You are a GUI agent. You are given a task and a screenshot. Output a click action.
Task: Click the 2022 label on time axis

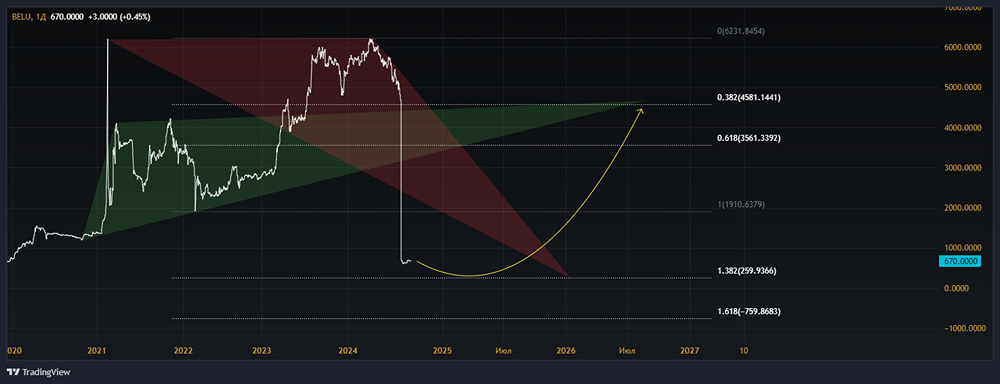[x=183, y=351]
